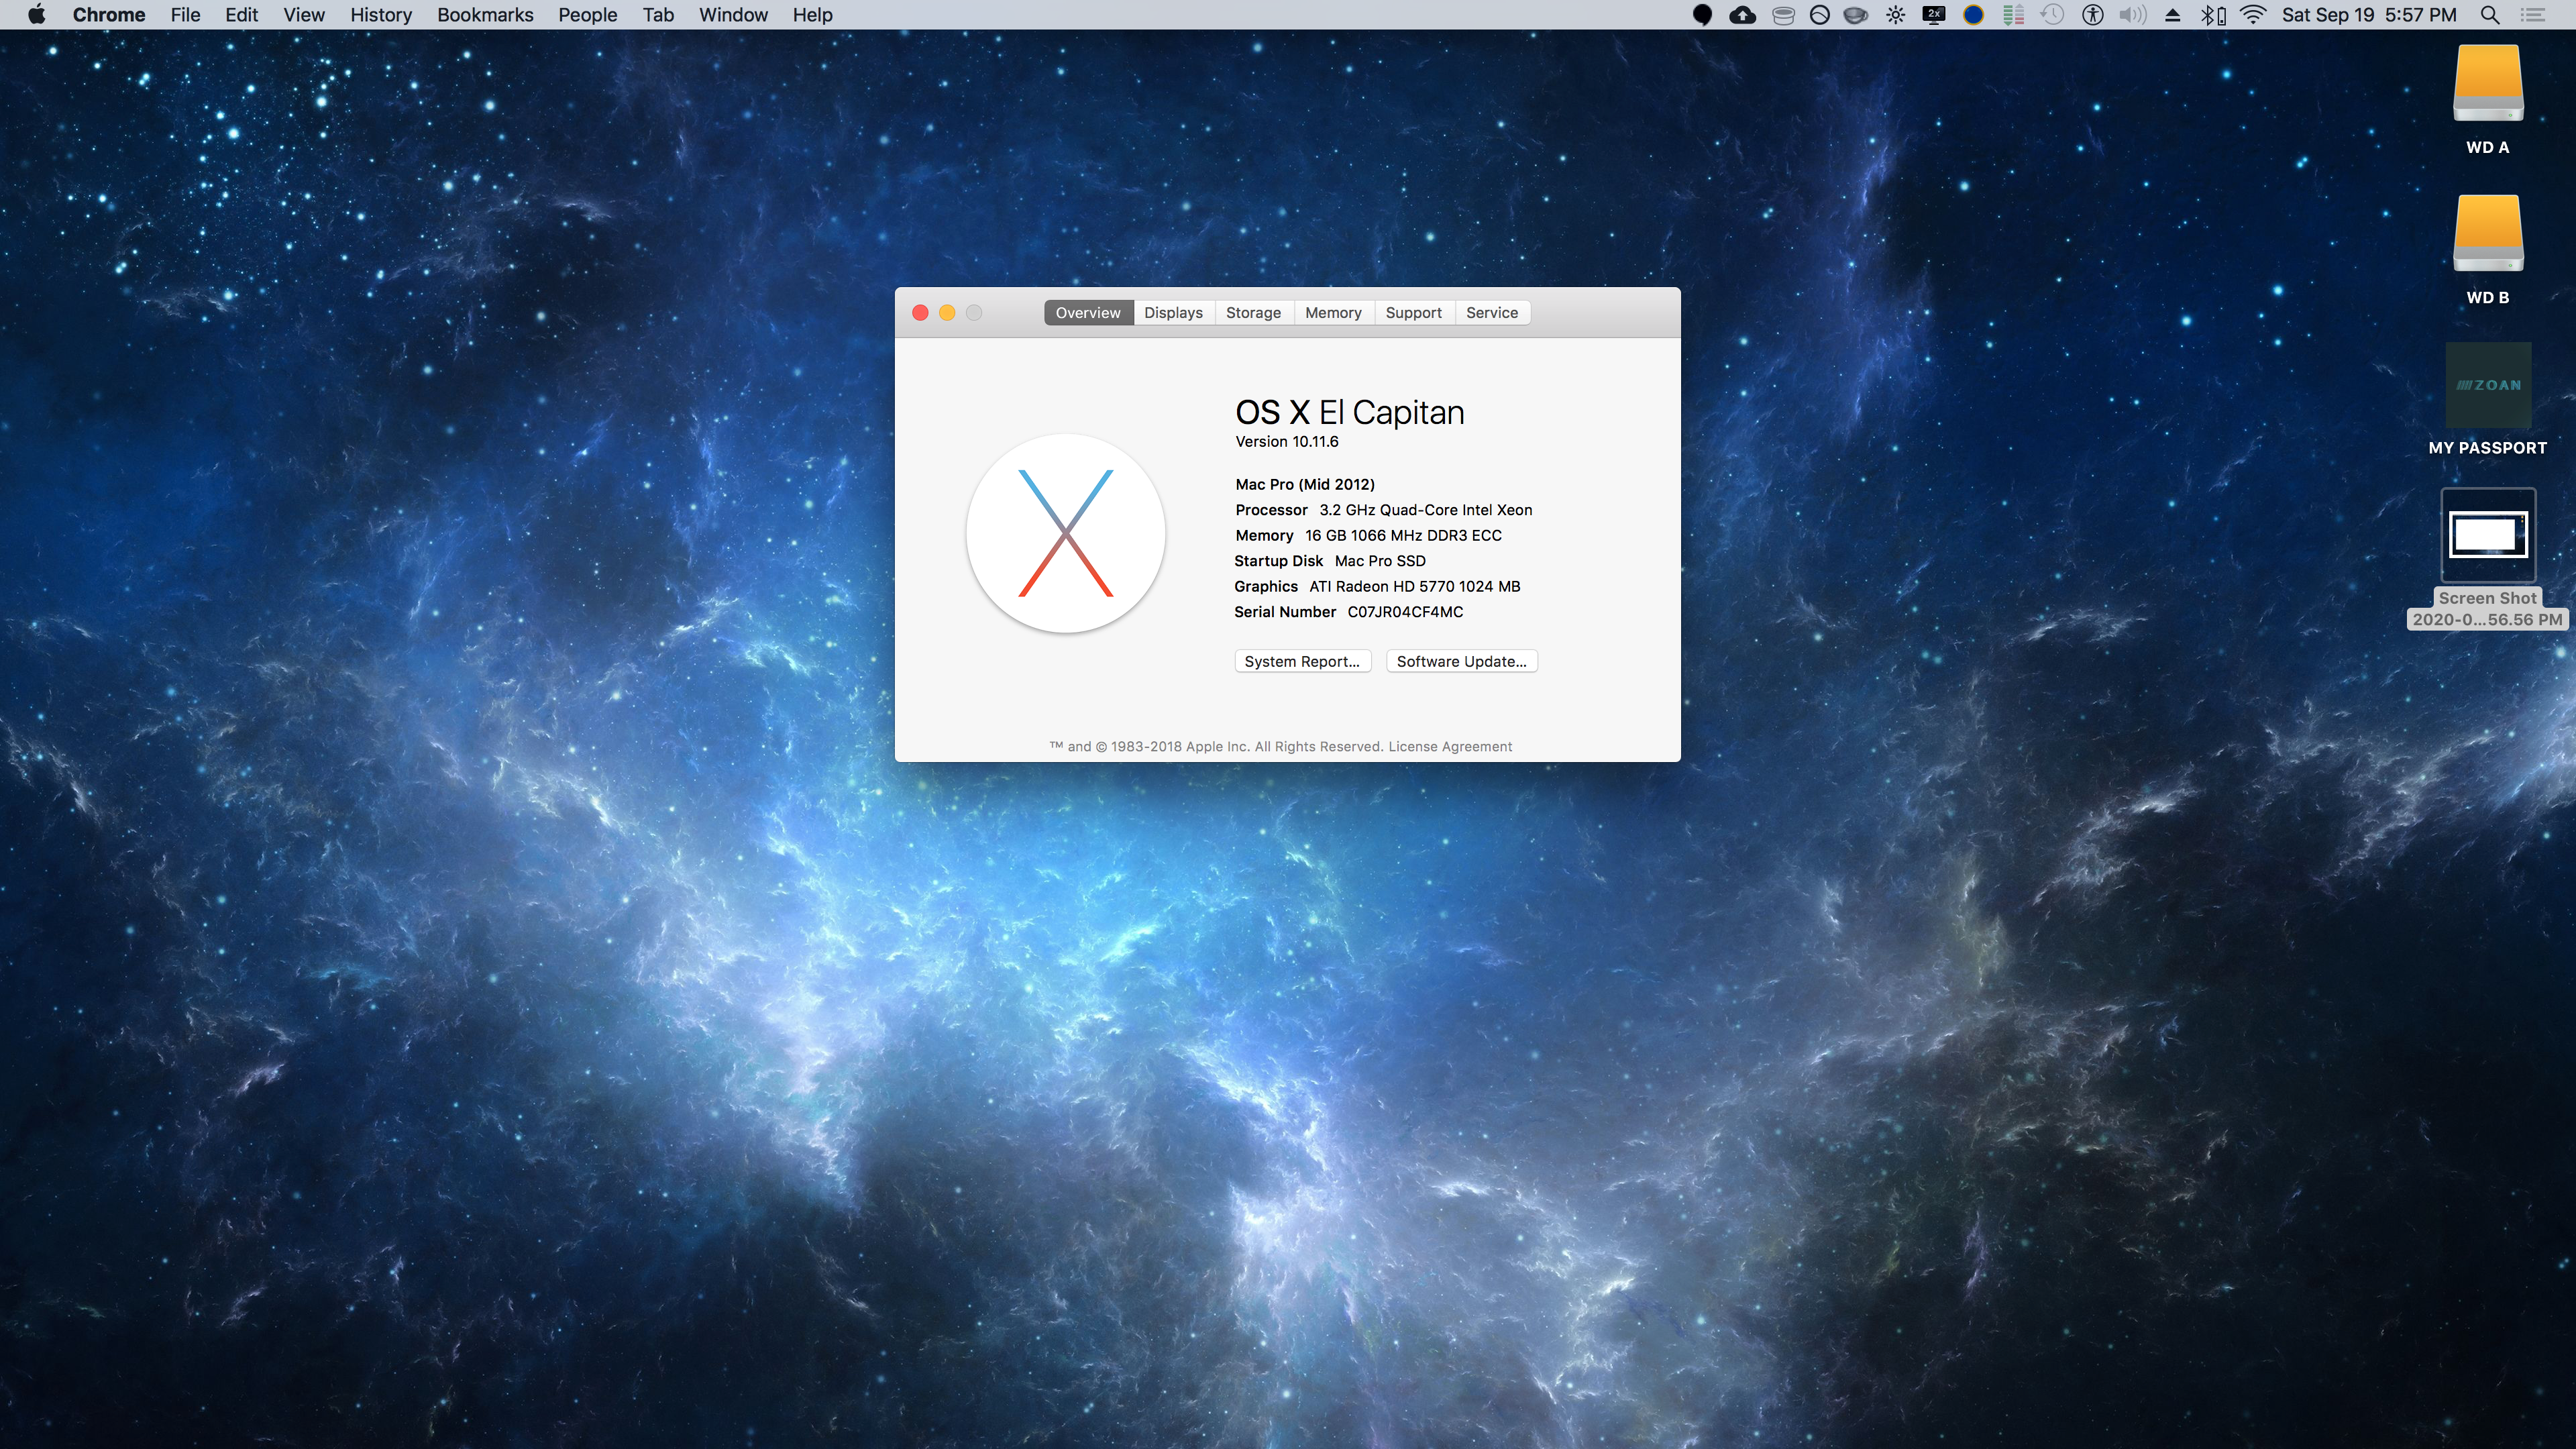Click the System Report button
The image size is (2576, 1449).
click(1302, 662)
